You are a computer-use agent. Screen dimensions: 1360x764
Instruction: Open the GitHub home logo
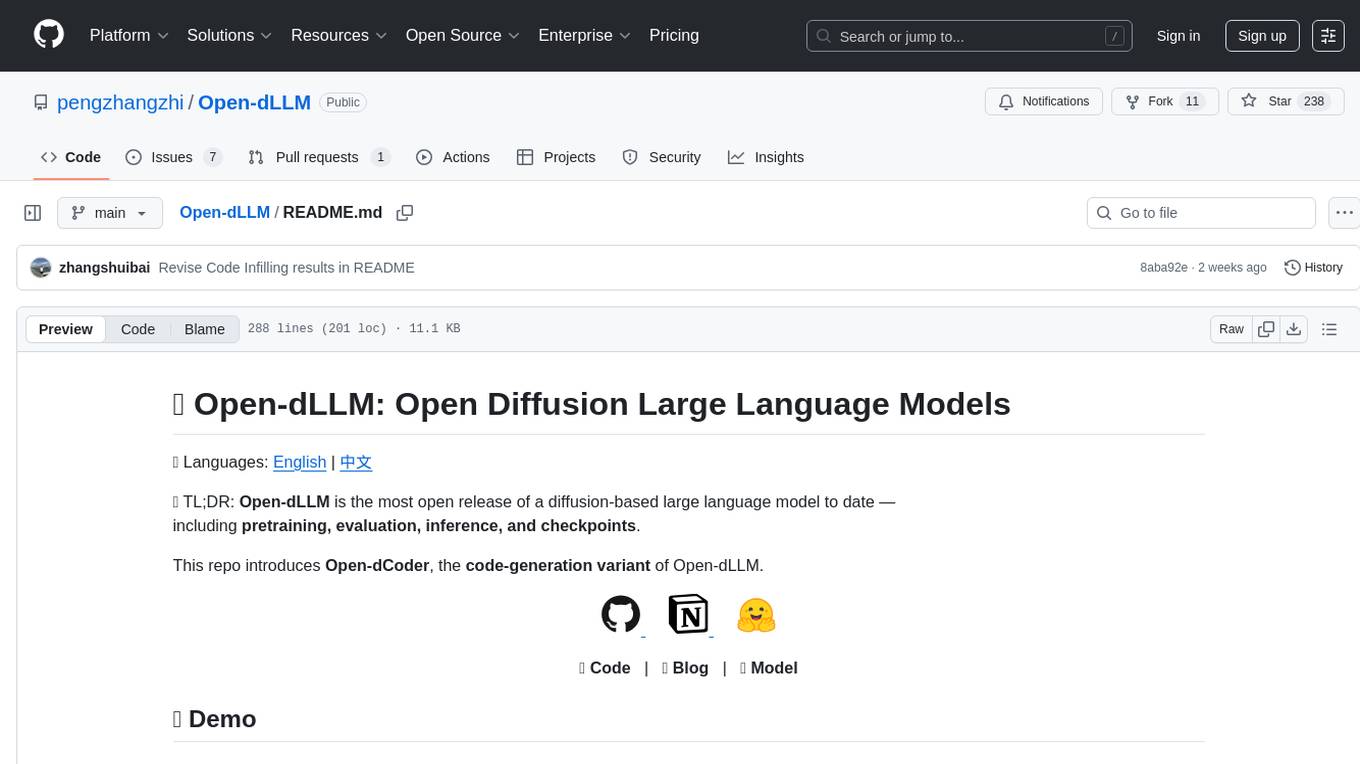coord(49,35)
